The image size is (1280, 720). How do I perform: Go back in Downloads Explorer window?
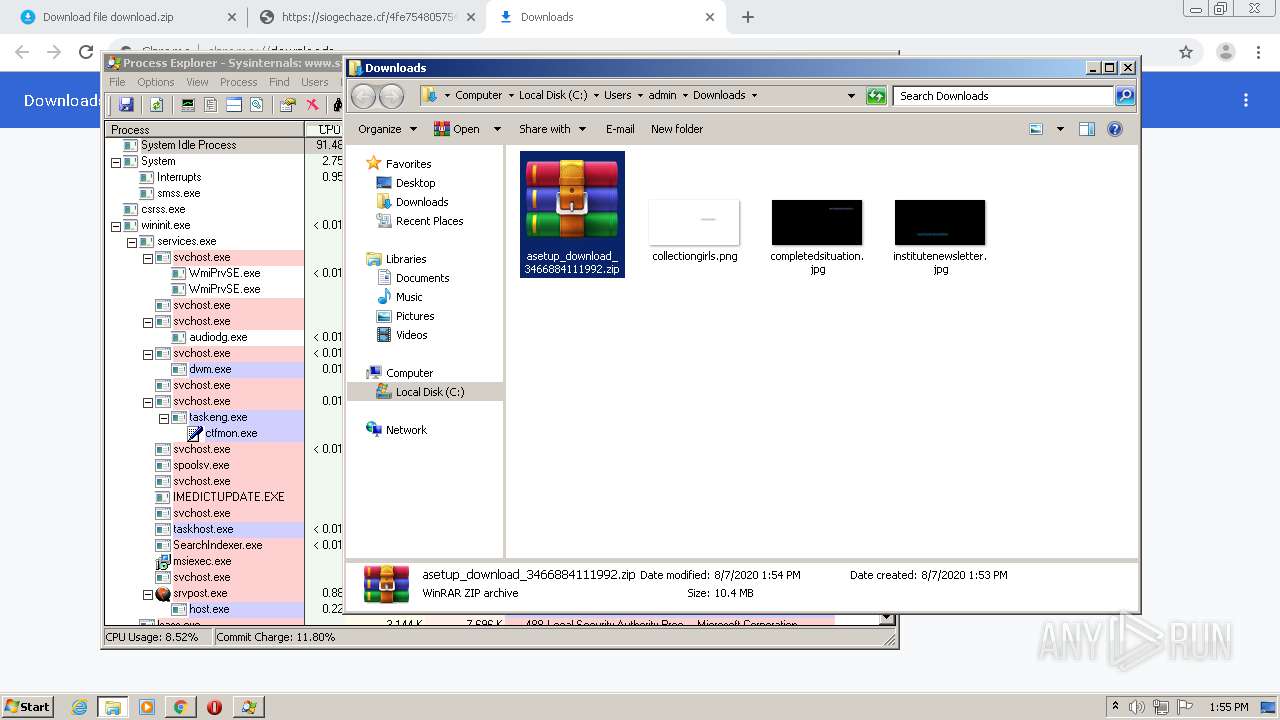coord(363,96)
